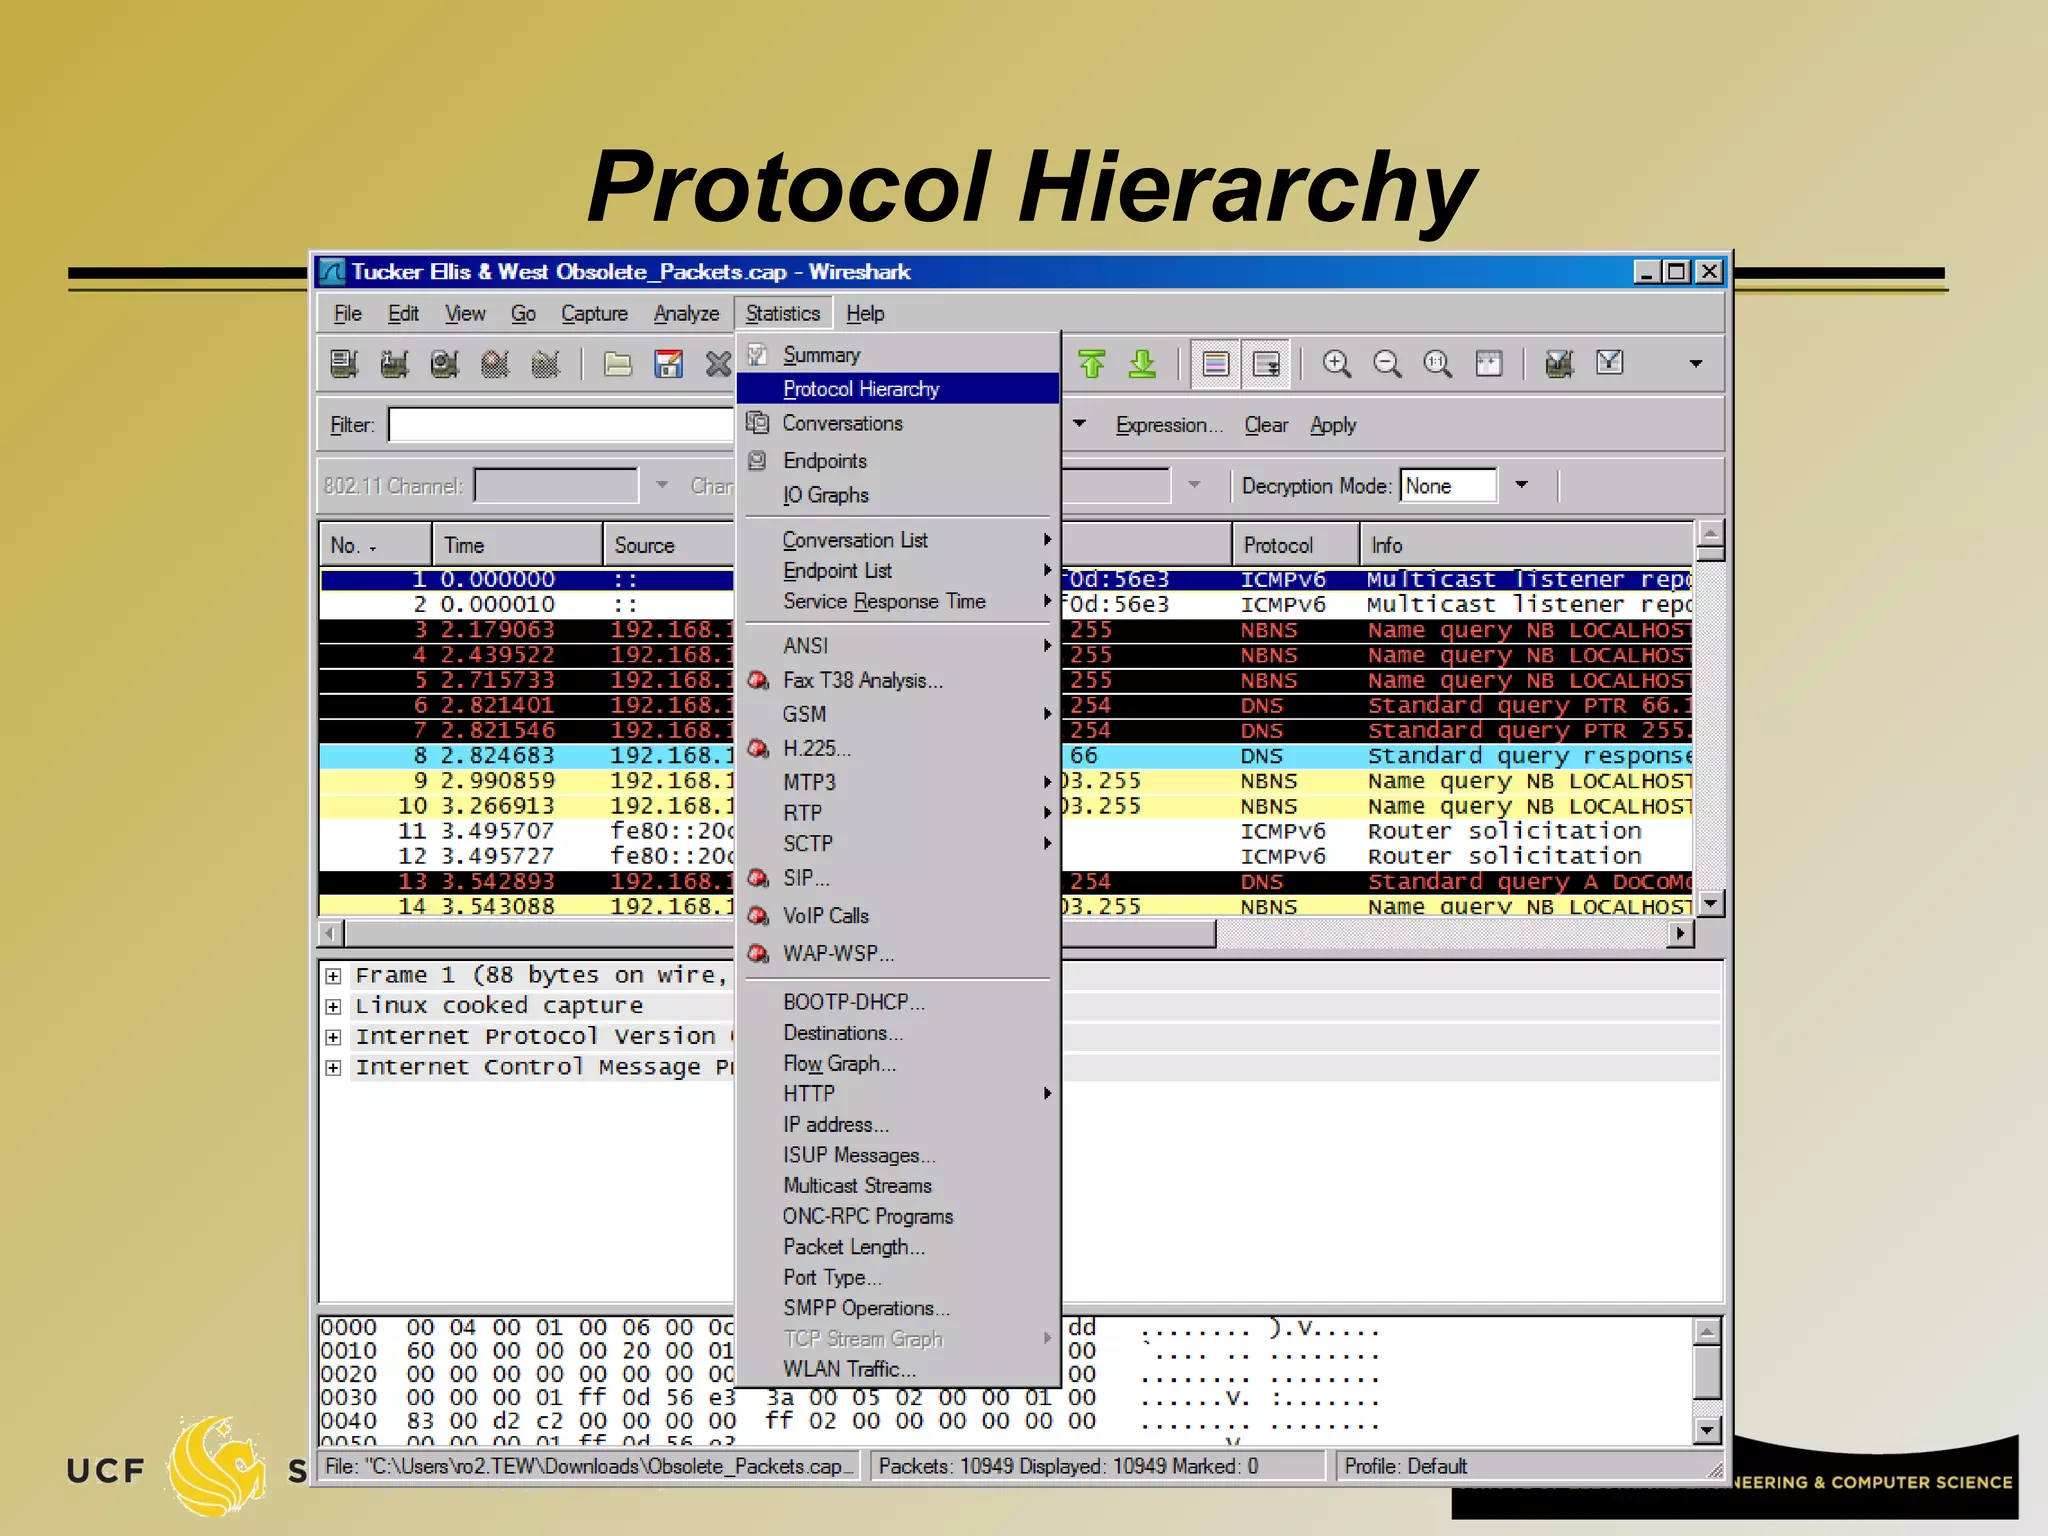The image size is (2048, 1536).
Task: Click the zoom in magnifier icon
Action: [1337, 364]
